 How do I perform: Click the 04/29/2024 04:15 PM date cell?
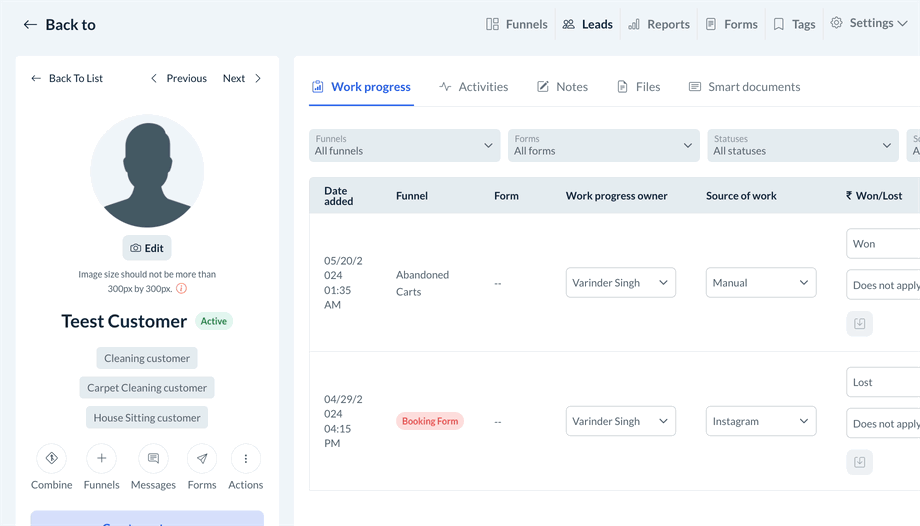tap(343, 421)
